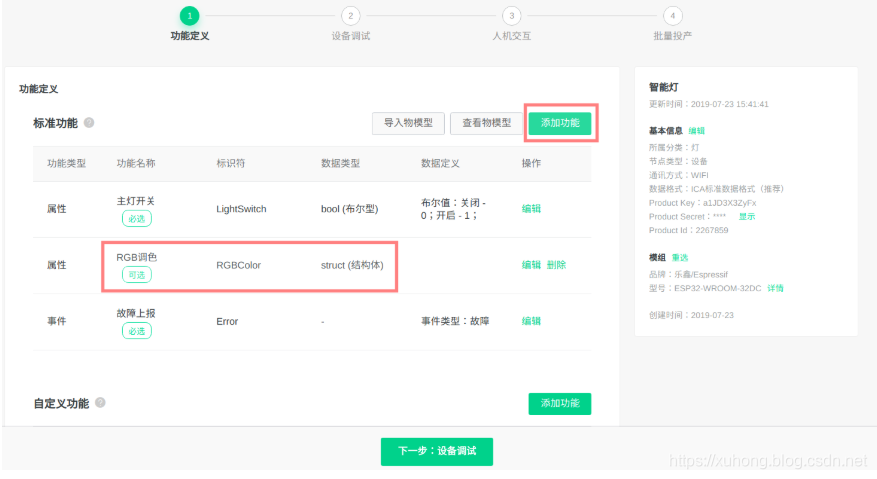The height and width of the screenshot is (479, 877).
Task: Click 通讯方式：WIFI text
Action: (x=678, y=175)
